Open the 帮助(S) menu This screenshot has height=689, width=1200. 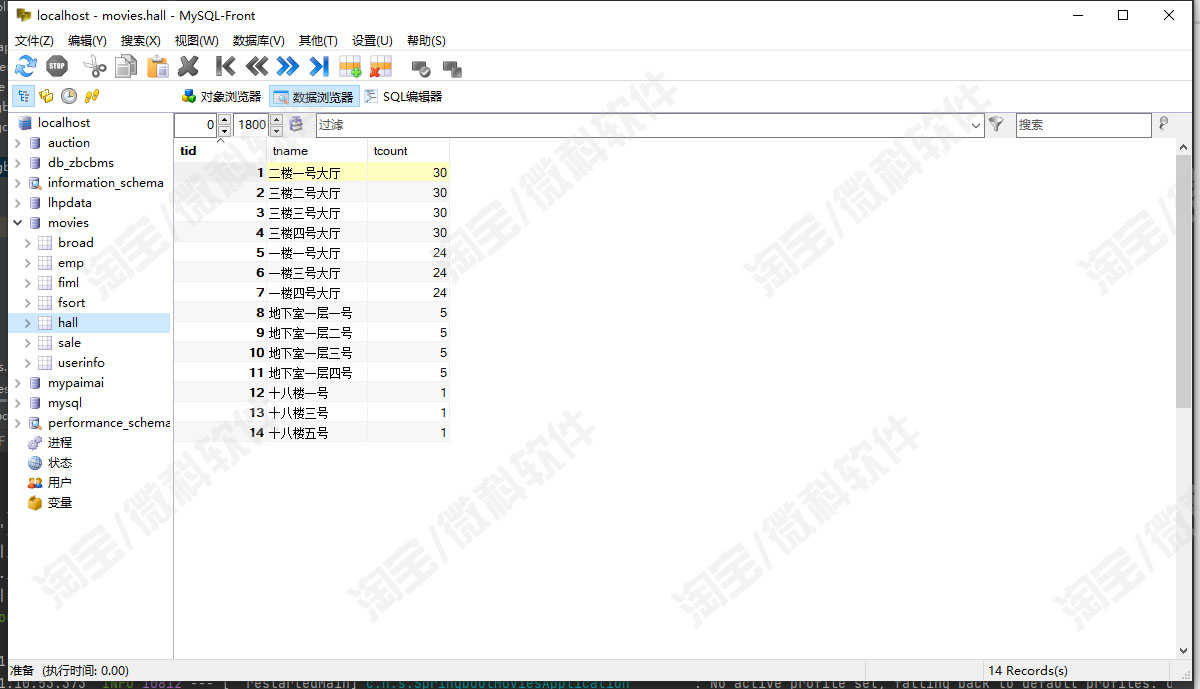(426, 40)
